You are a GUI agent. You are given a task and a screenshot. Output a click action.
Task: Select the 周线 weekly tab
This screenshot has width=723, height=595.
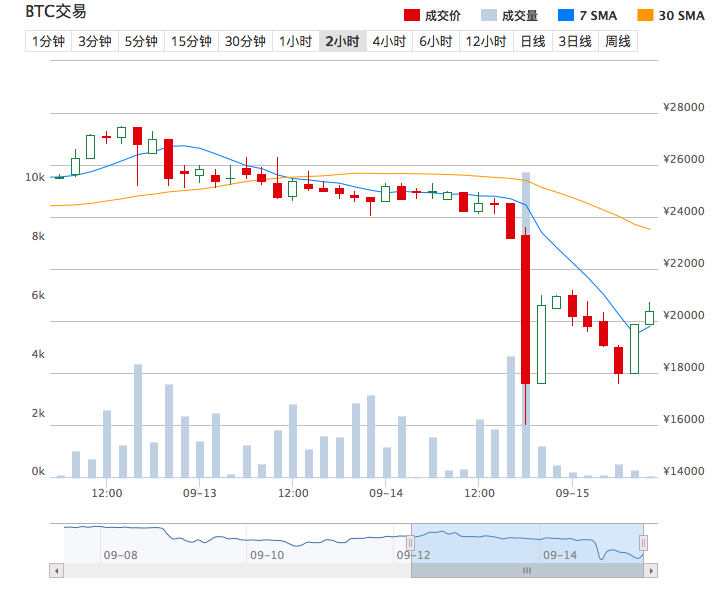(x=618, y=42)
